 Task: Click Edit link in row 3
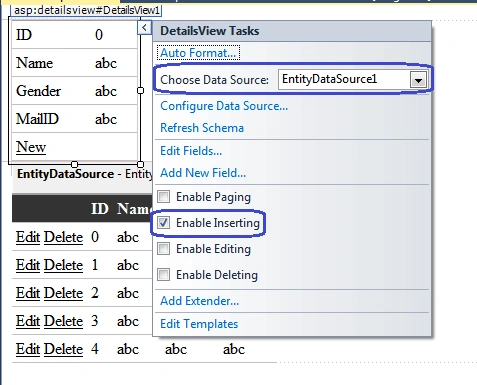click(x=28, y=321)
